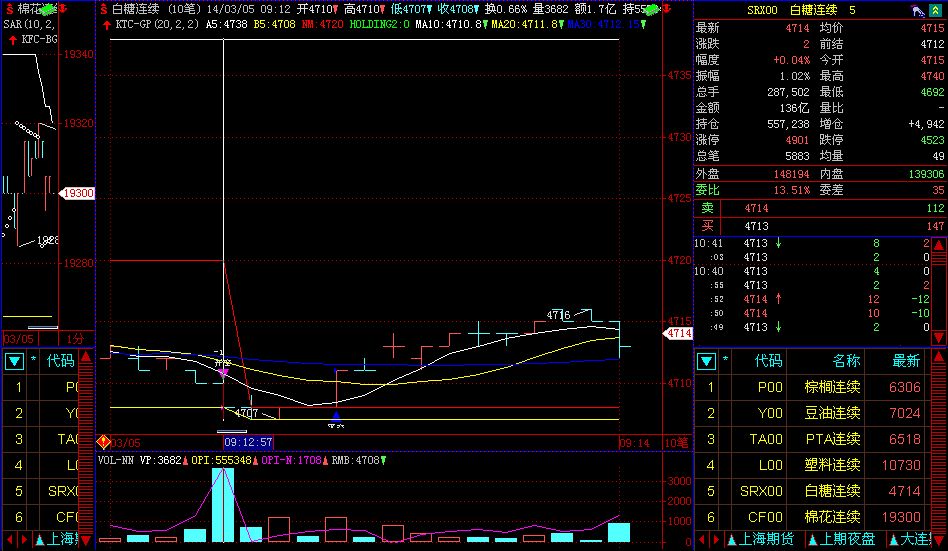The width and height of the screenshot is (948, 551).
Task: Click the magenta down-arrow signal marker on chart
Action: [223, 373]
